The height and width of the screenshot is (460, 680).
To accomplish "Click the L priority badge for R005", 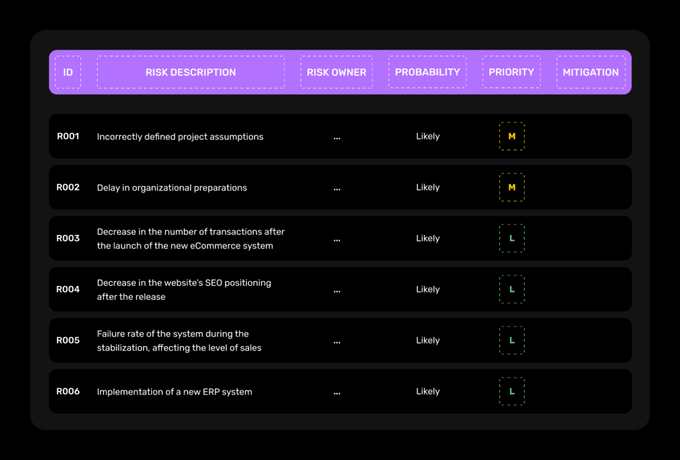I will tap(512, 340).
